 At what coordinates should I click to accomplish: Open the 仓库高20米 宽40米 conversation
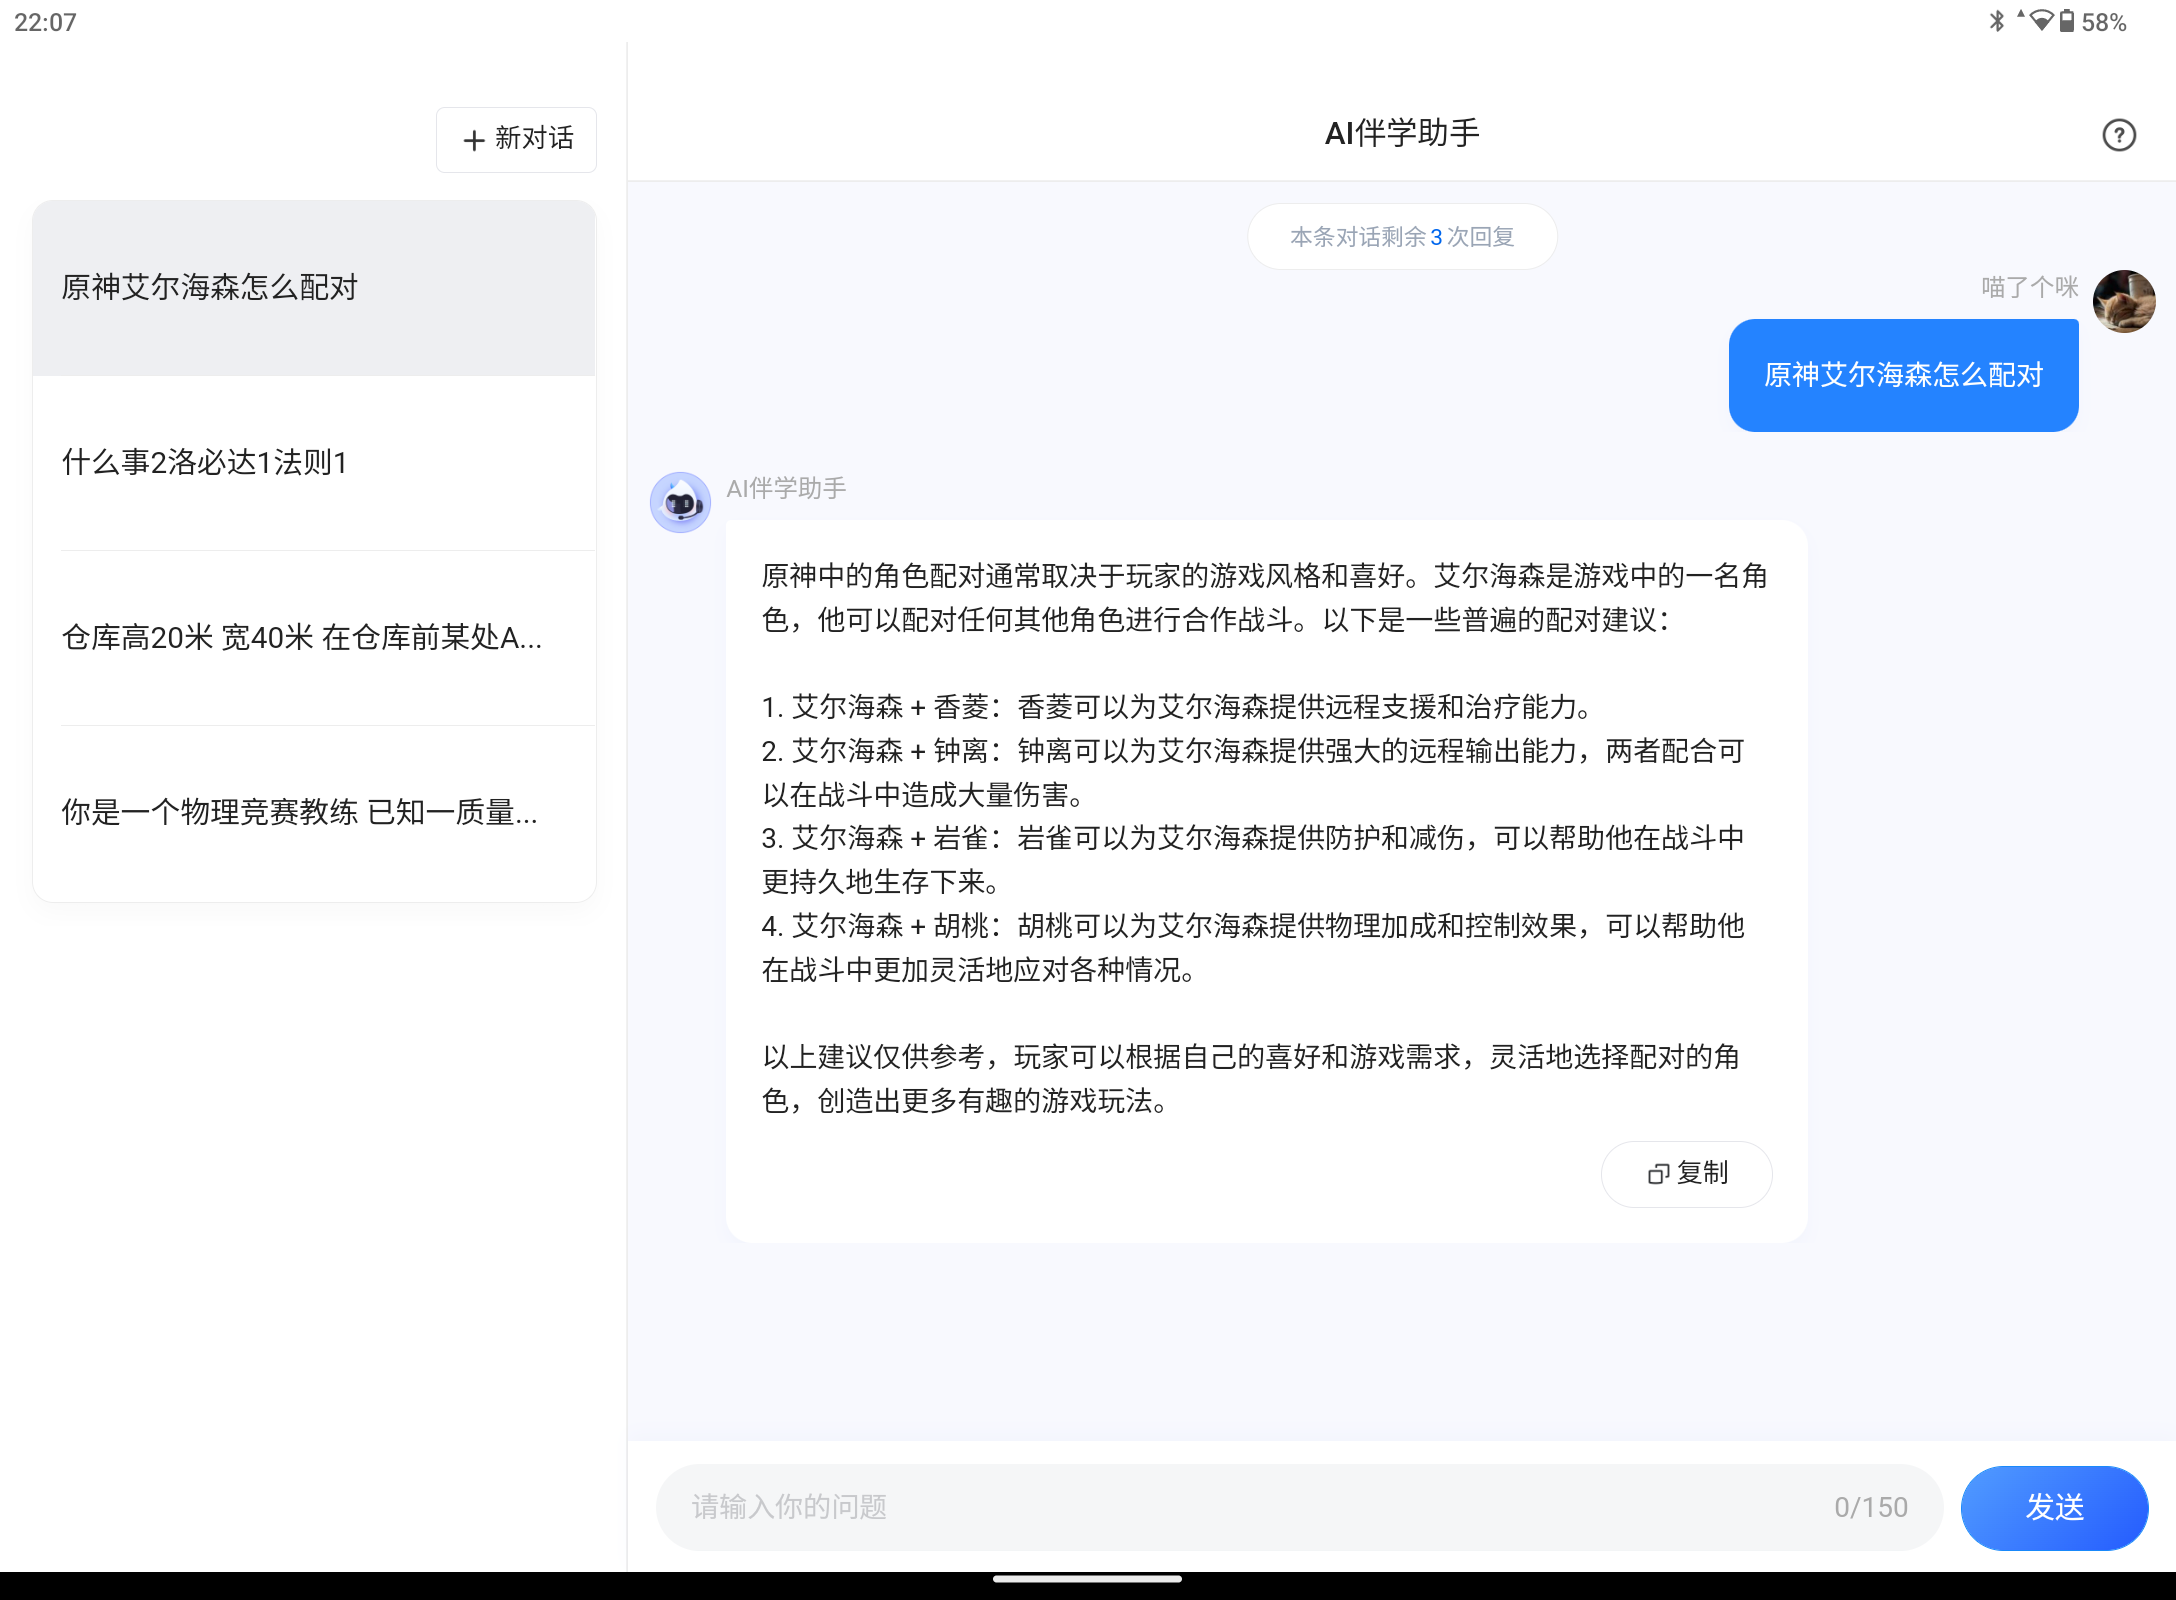(x=314, y=638)
